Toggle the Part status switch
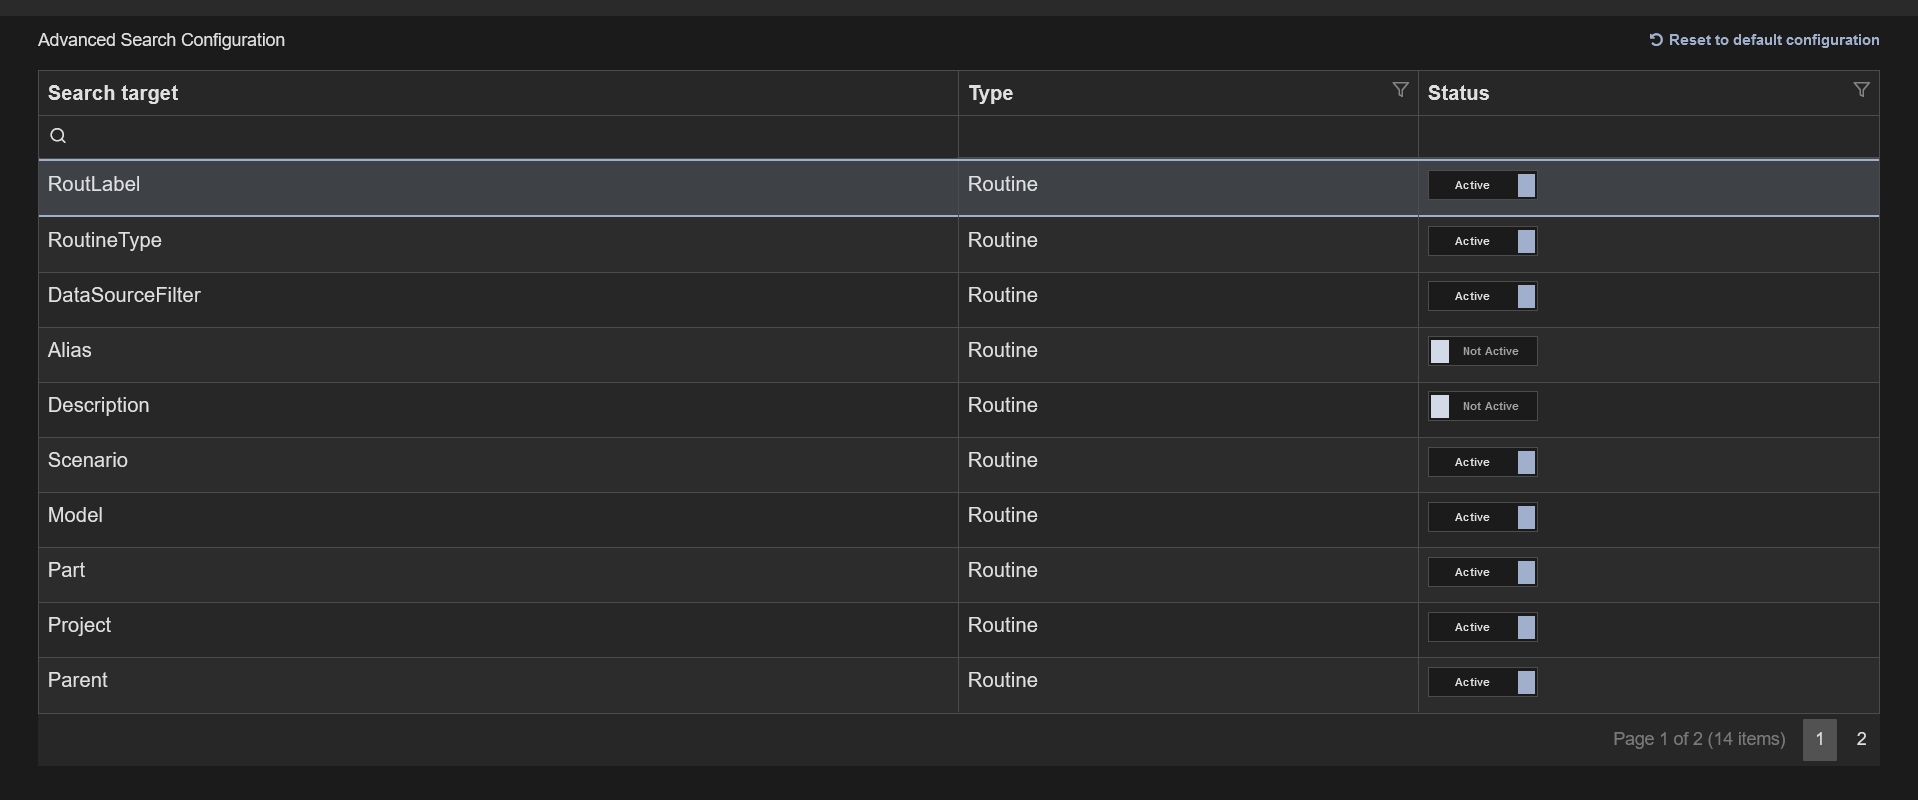 pos(1482,572)
